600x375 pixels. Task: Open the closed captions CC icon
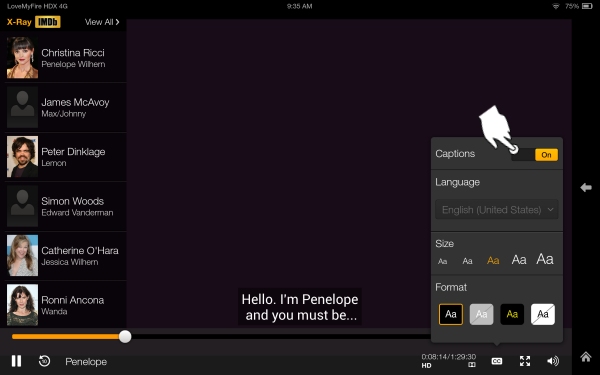497,361
